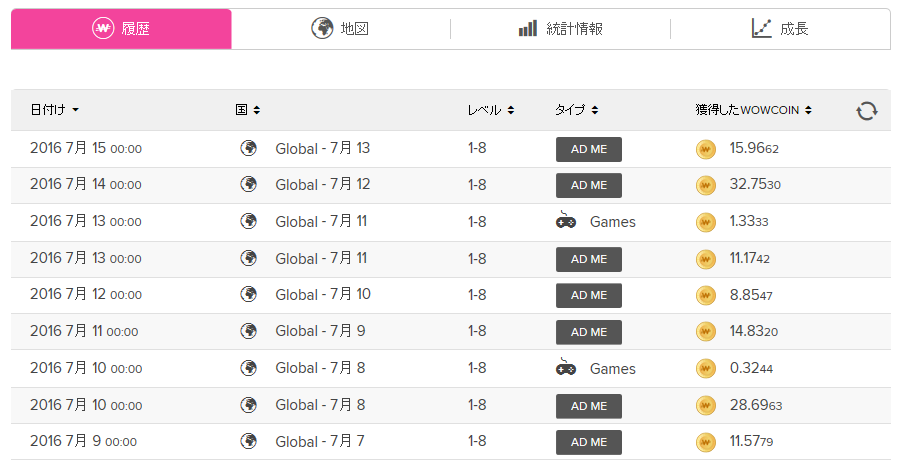Select Global - 7月 10 text
The width and height of the screenshot is (901, 470).
tap(323, 294)
